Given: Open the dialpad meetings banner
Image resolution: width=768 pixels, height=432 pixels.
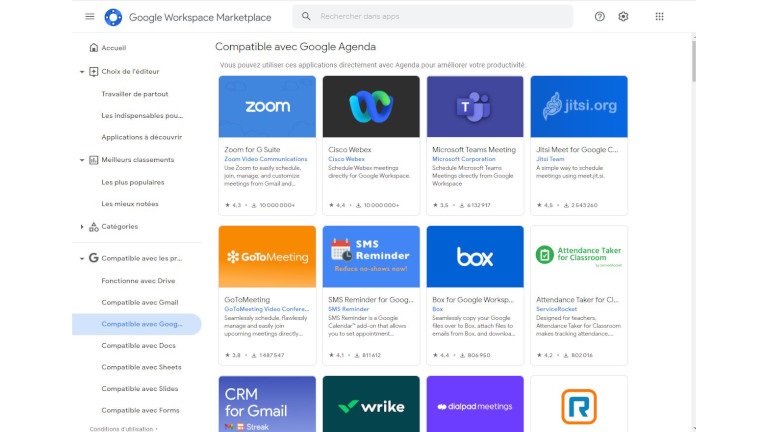Looking at the screenshot, I should pyautogui.click(x=475, y=404).
